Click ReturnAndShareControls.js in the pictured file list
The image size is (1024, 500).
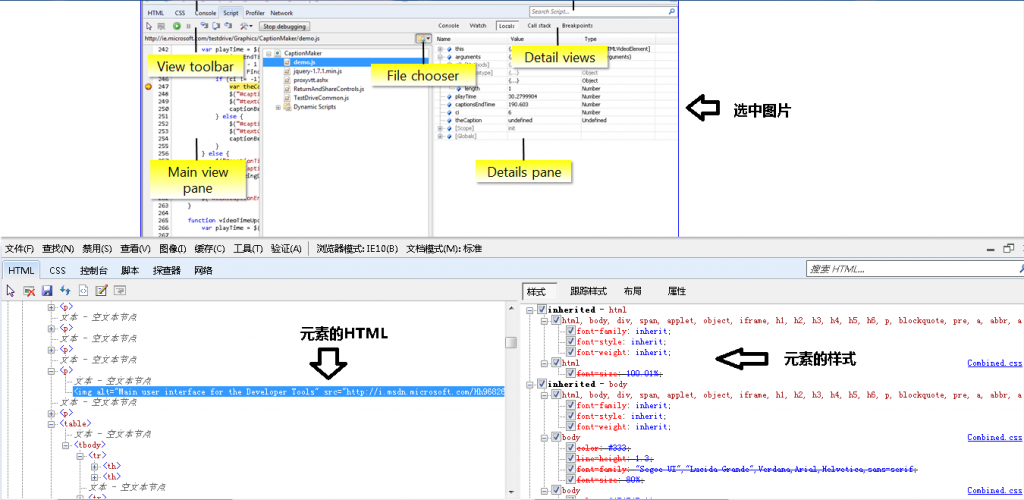tap(328, 89)
